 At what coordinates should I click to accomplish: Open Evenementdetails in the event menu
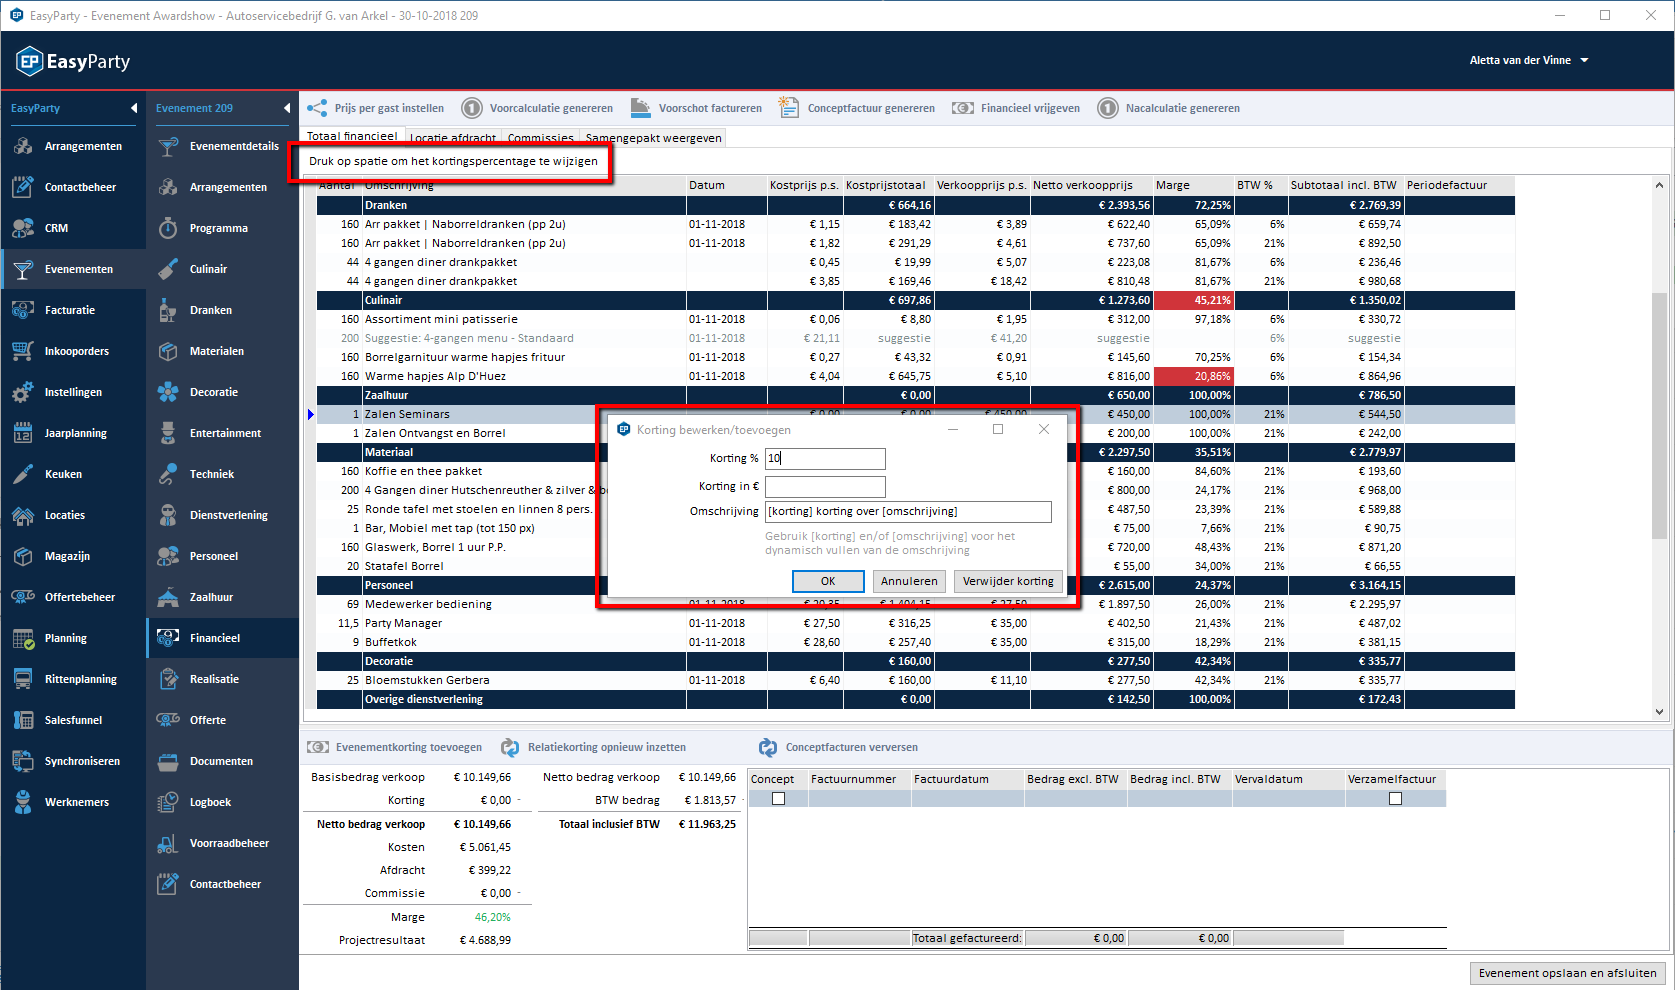click(x=222, y=146)
